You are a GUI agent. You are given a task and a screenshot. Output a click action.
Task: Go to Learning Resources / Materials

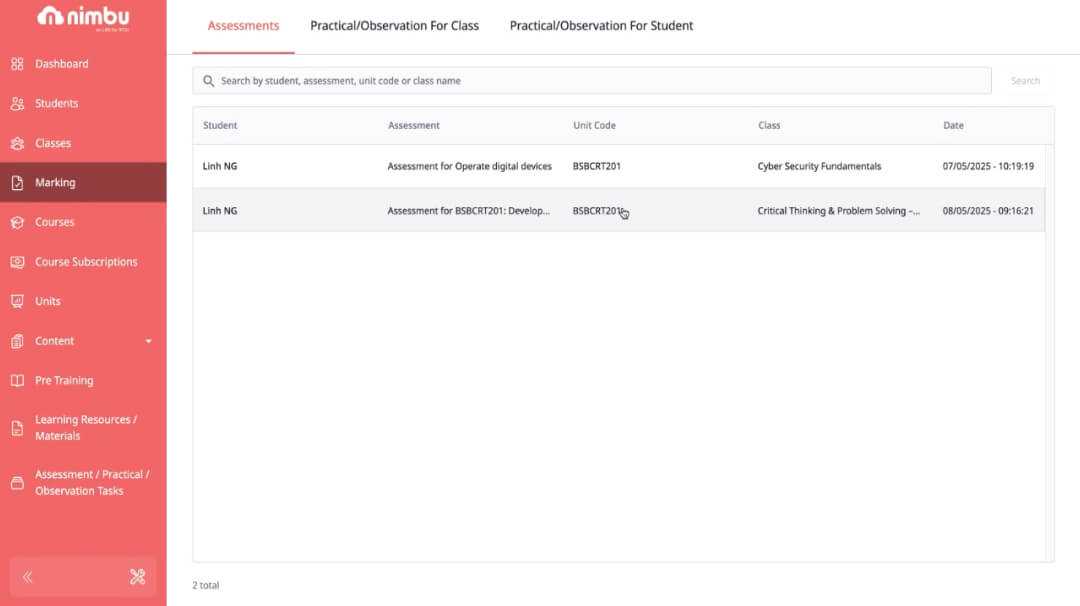tap(86, 428)
